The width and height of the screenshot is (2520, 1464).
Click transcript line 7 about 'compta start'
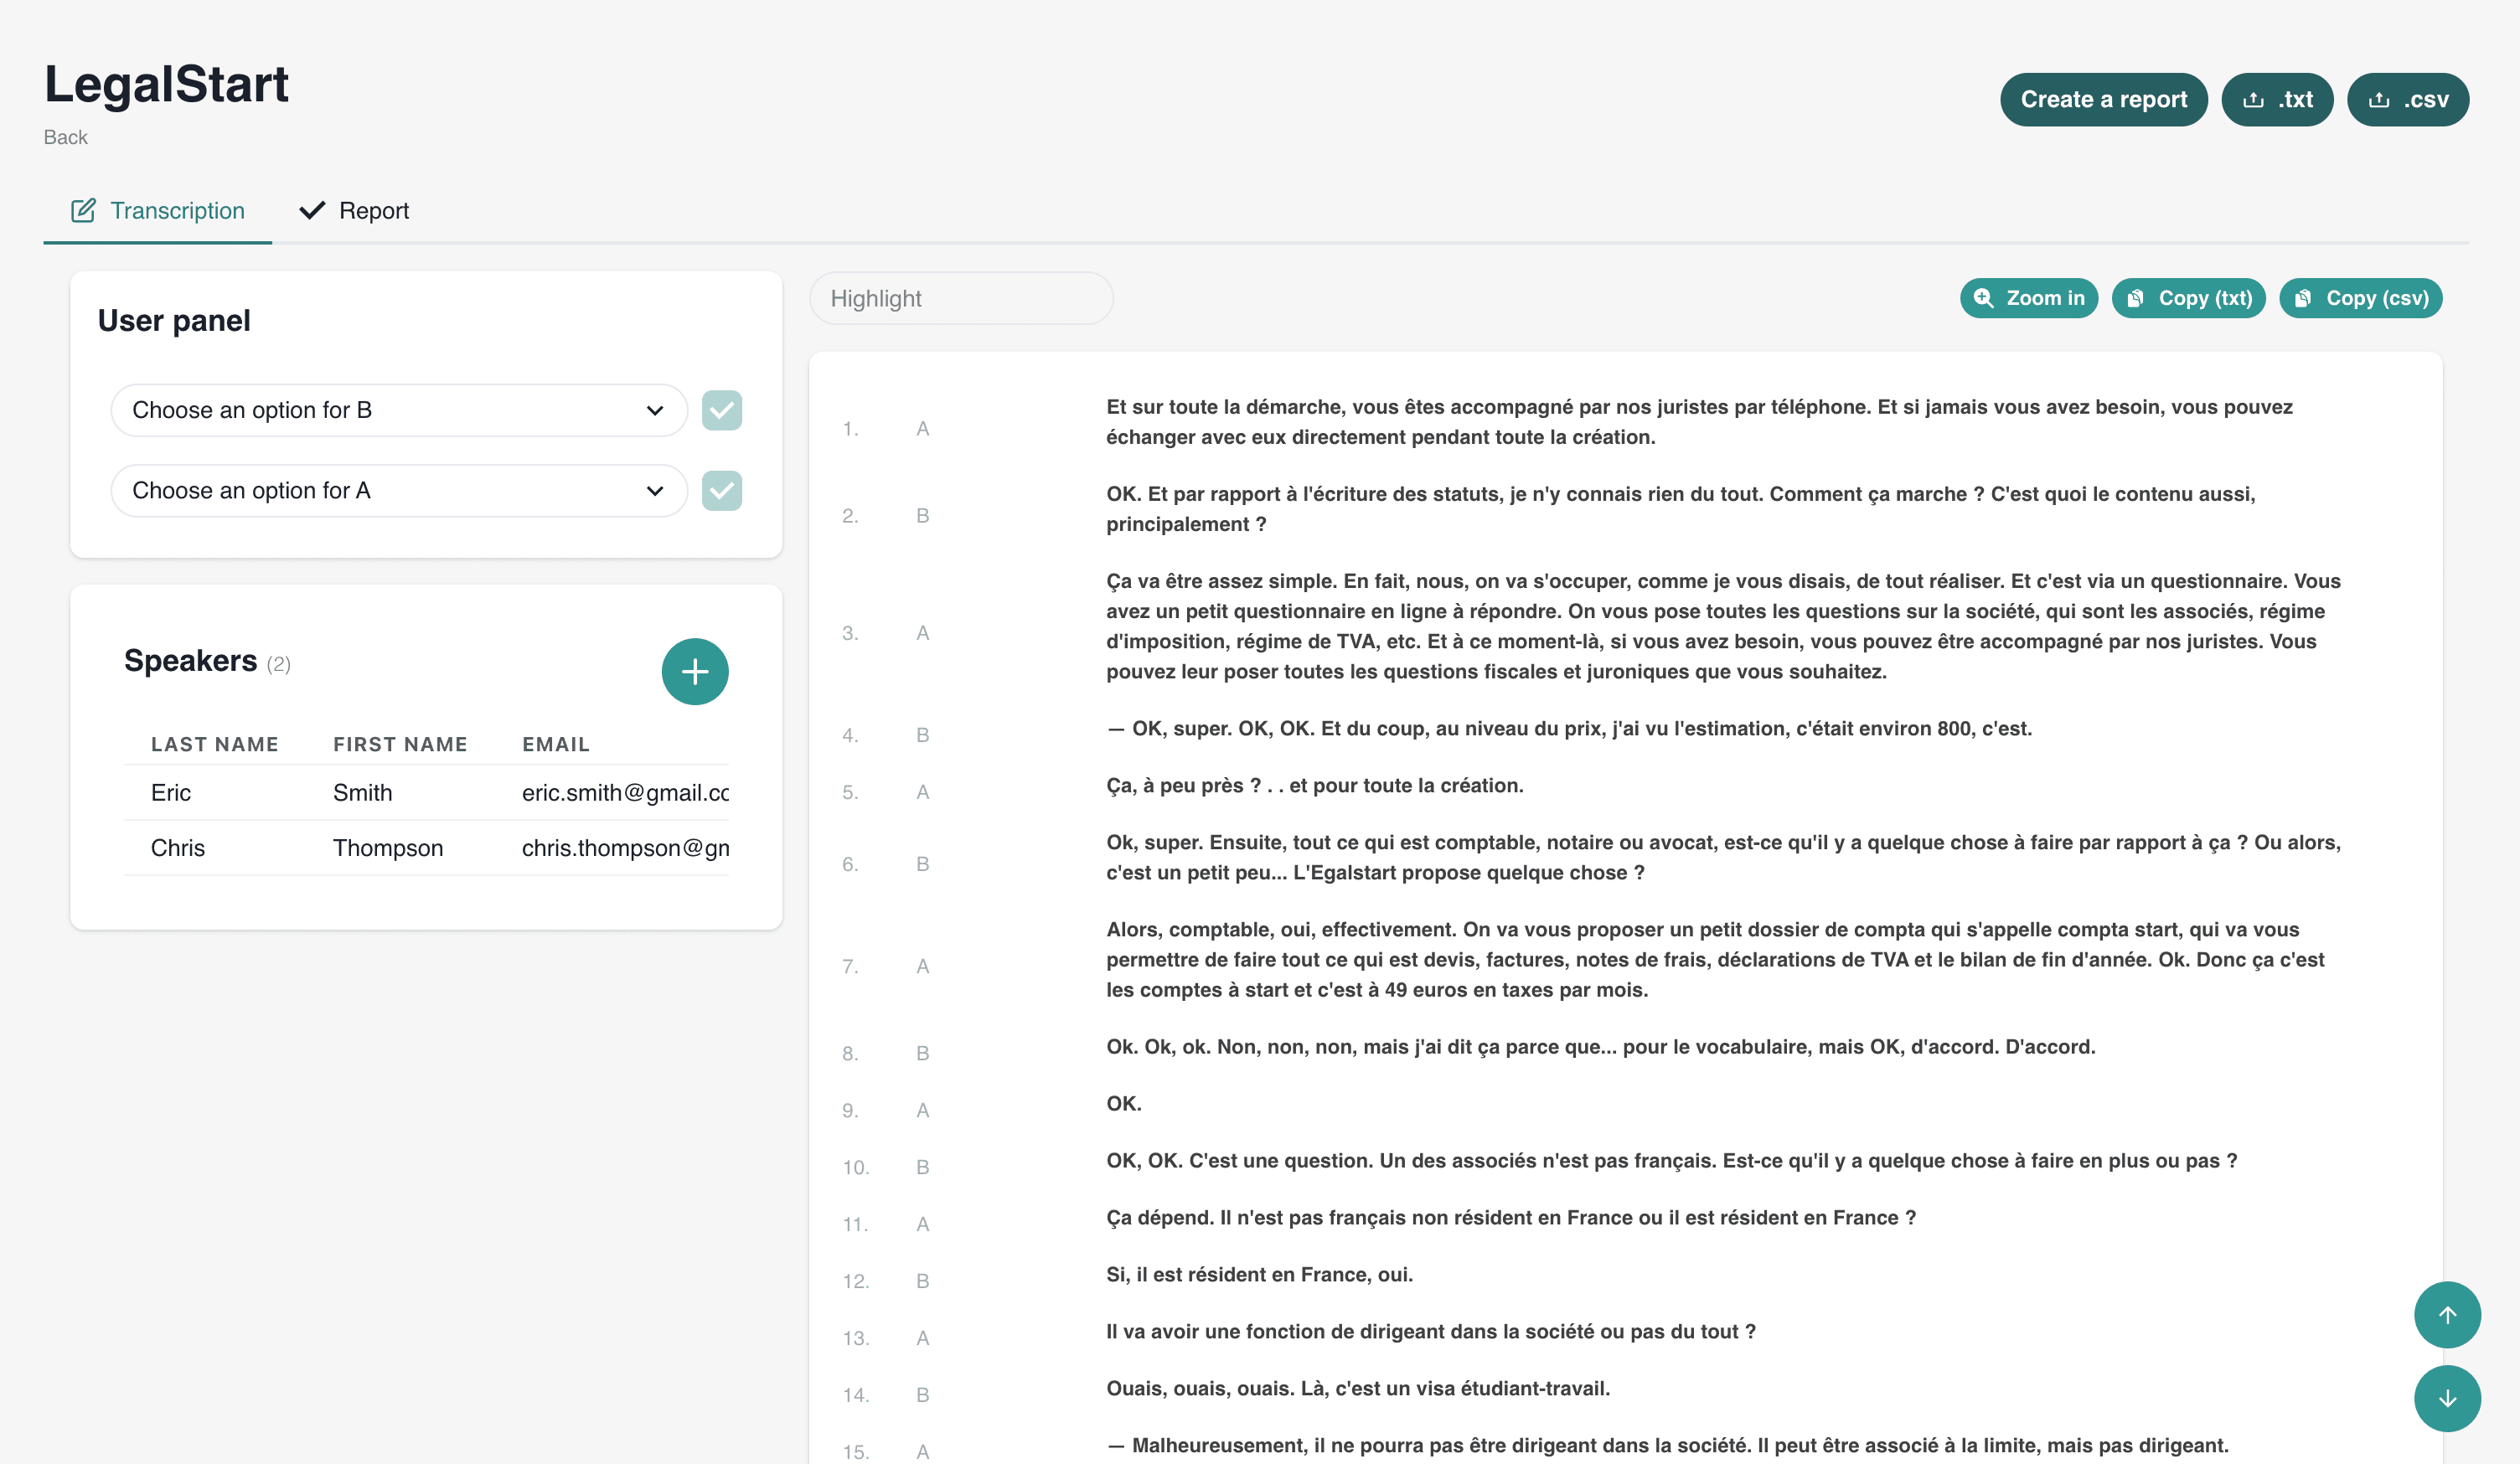pyautogui.click(x=1715, y=960)
